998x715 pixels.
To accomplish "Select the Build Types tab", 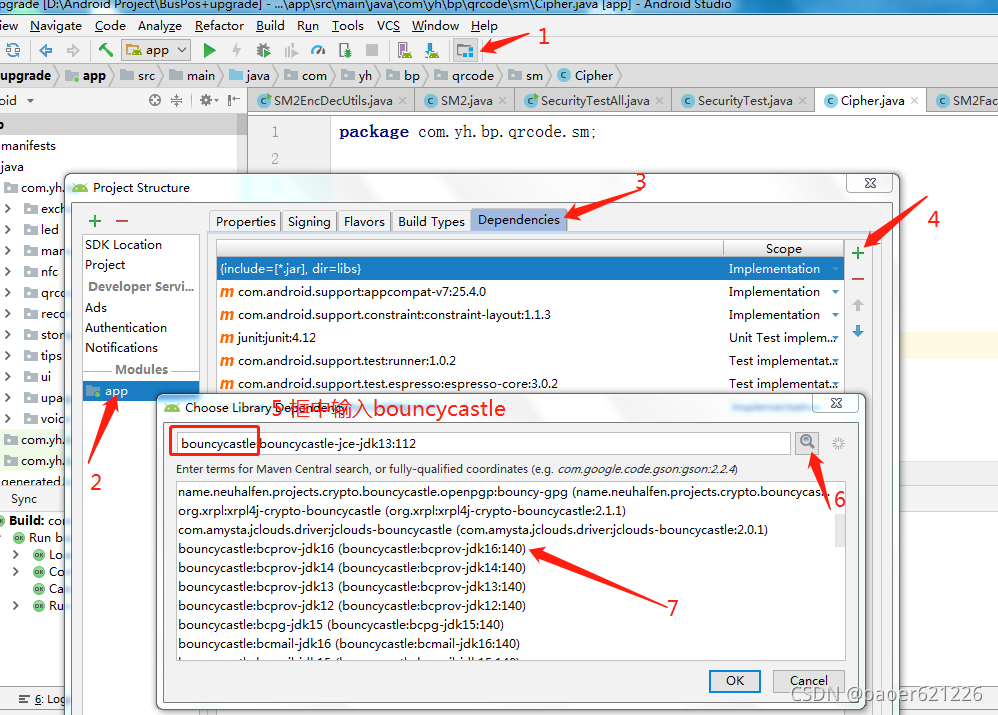I will pyautogui.click(x=432, y=221).
